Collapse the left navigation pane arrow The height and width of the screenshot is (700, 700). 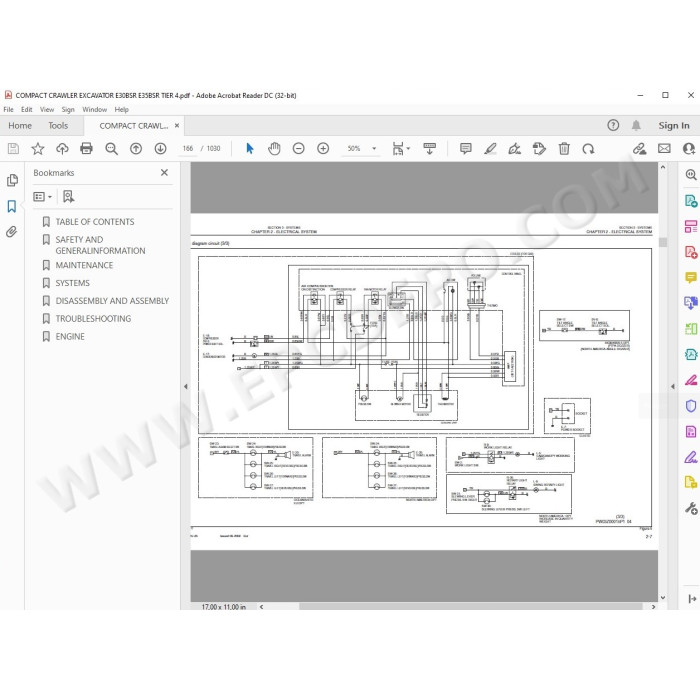click(186, 387)
